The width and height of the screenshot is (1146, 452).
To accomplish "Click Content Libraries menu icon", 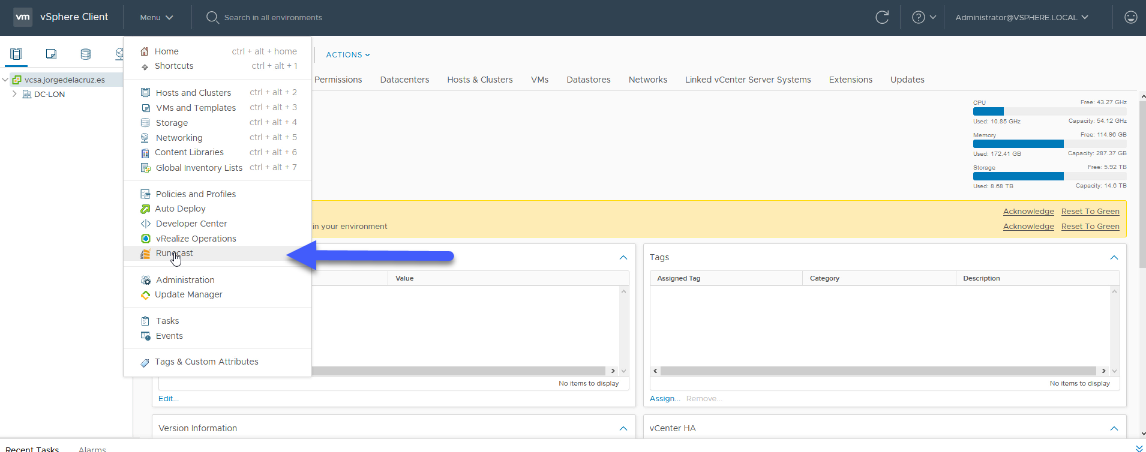I will tap(145, 153).
